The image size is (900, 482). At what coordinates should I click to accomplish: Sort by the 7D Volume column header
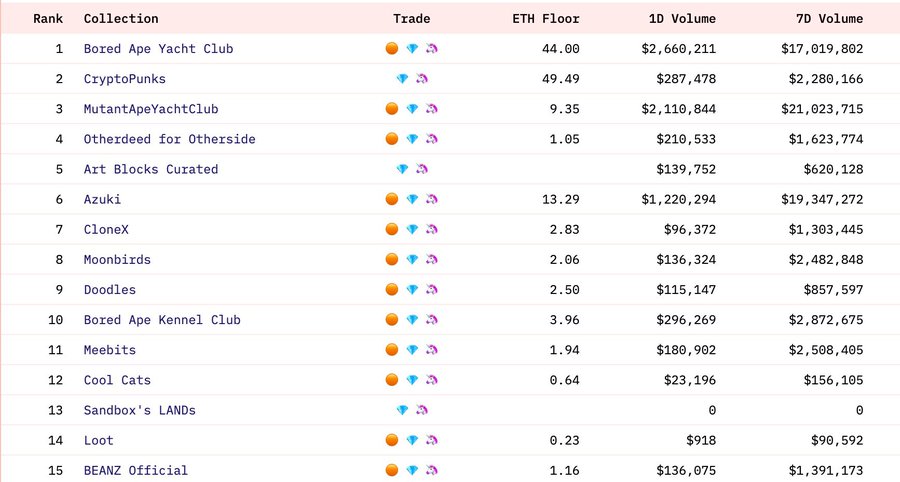[829, 19]
